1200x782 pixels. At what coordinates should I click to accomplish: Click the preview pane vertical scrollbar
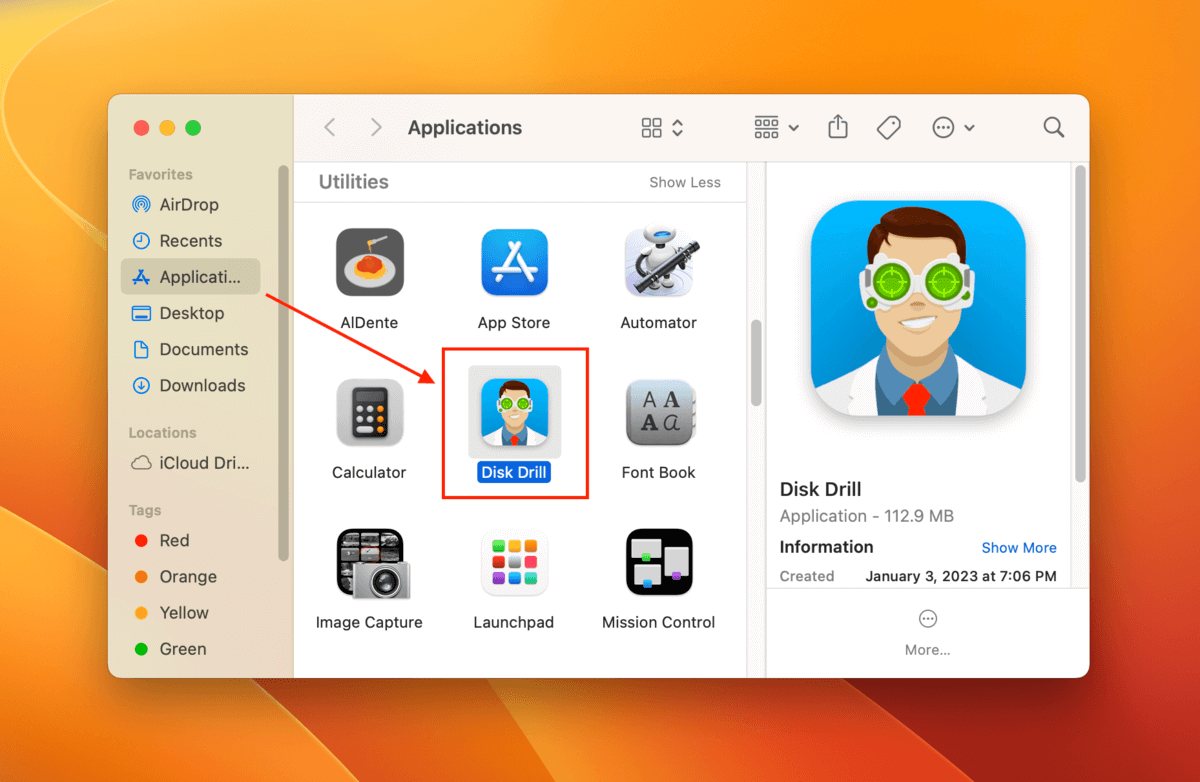coord(1080,323)
